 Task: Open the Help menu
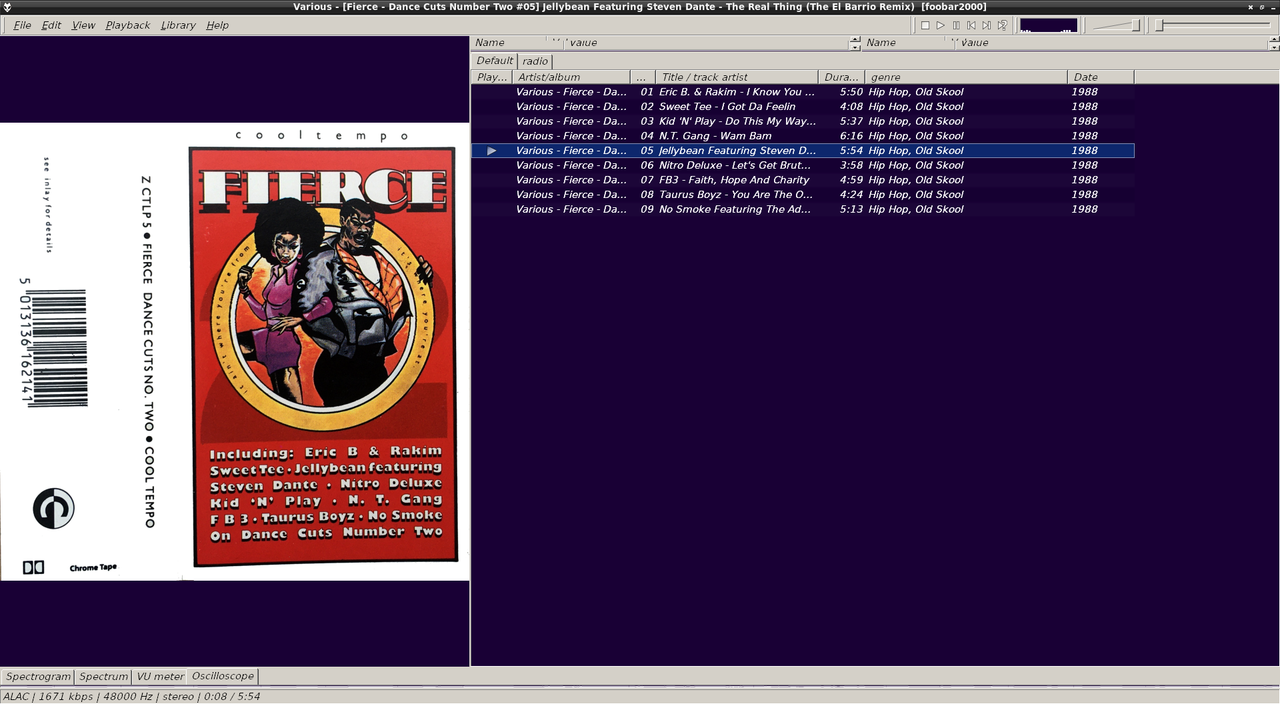217,25
